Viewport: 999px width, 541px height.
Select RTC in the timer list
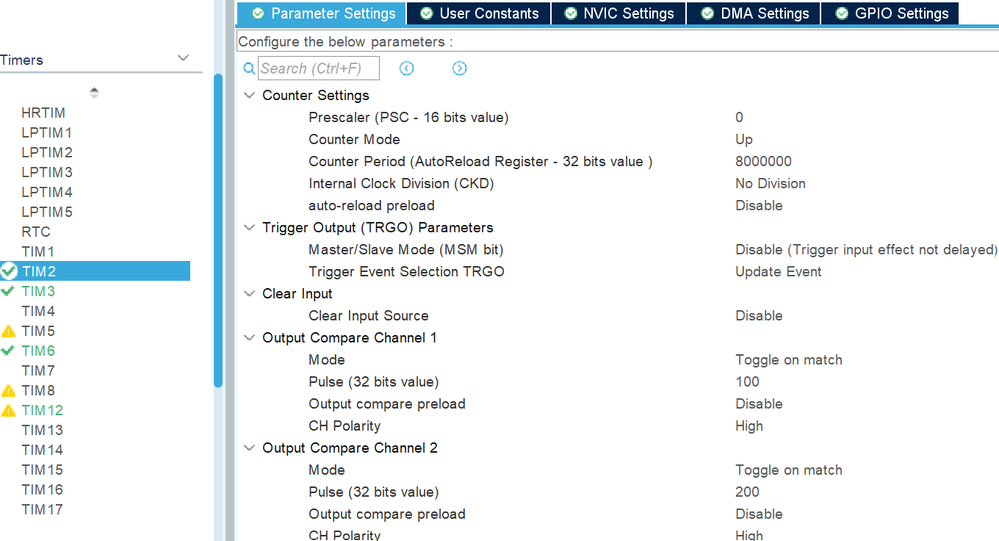pos(36,232)
